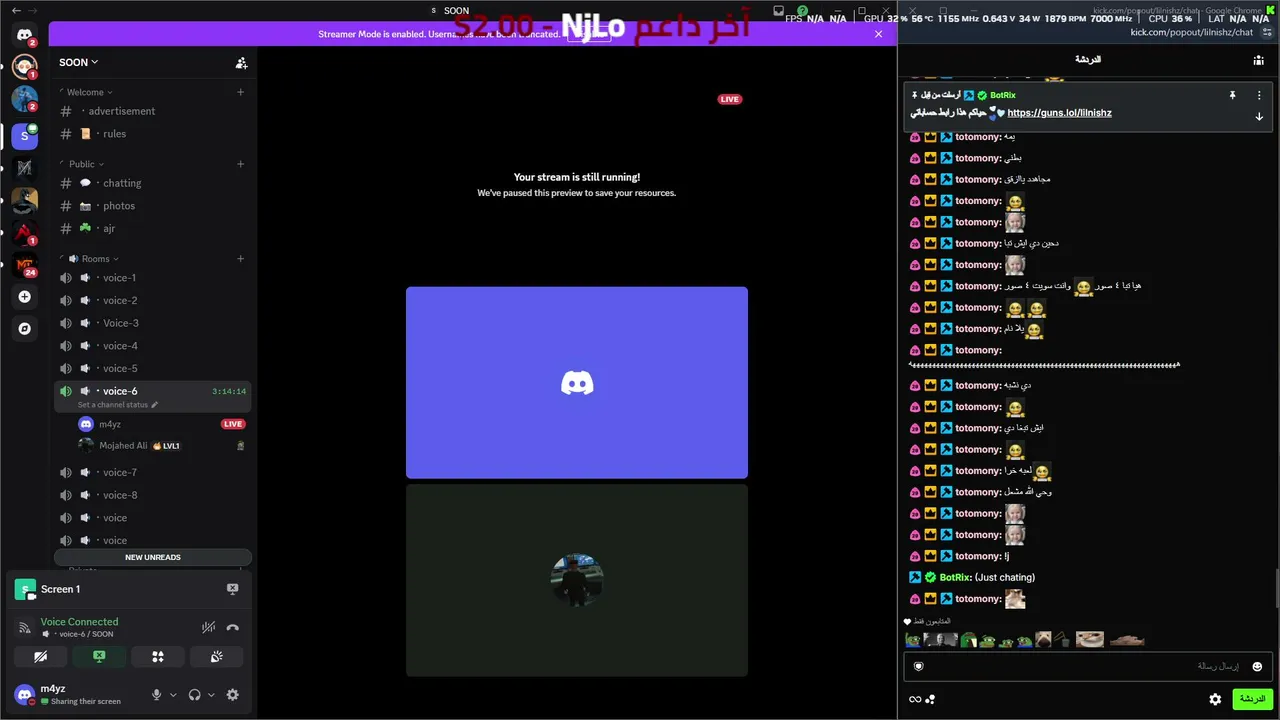Mute the microphone in user panel
Image resolution: width=1280 pixels, height=720 pixels.
pyautogui.click(x=156, y=695)
